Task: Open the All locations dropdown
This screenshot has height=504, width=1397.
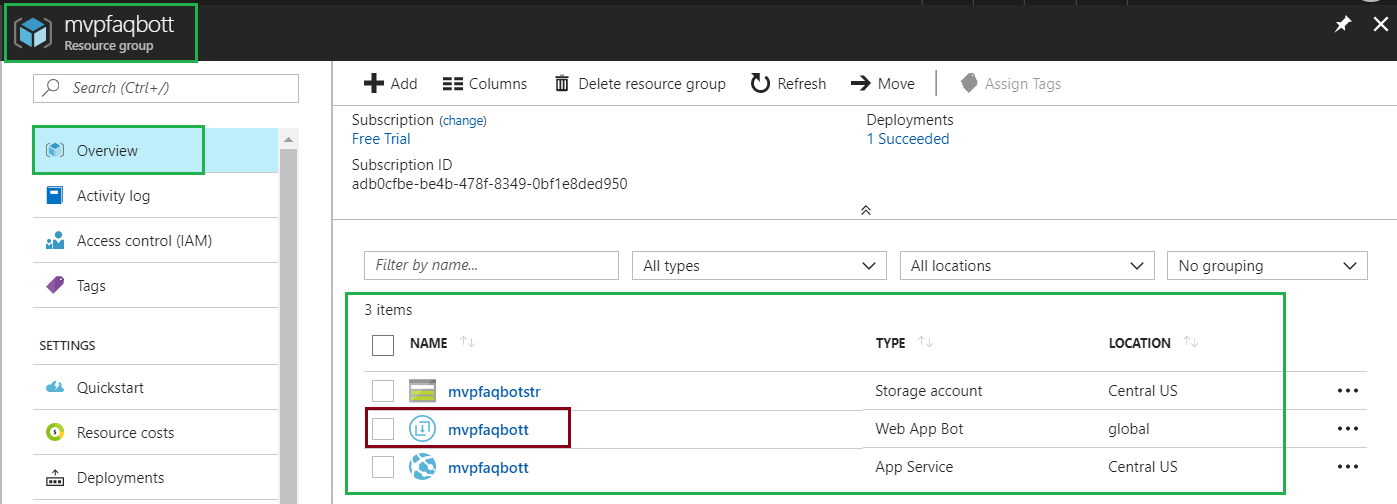Action: (1026, 266)
